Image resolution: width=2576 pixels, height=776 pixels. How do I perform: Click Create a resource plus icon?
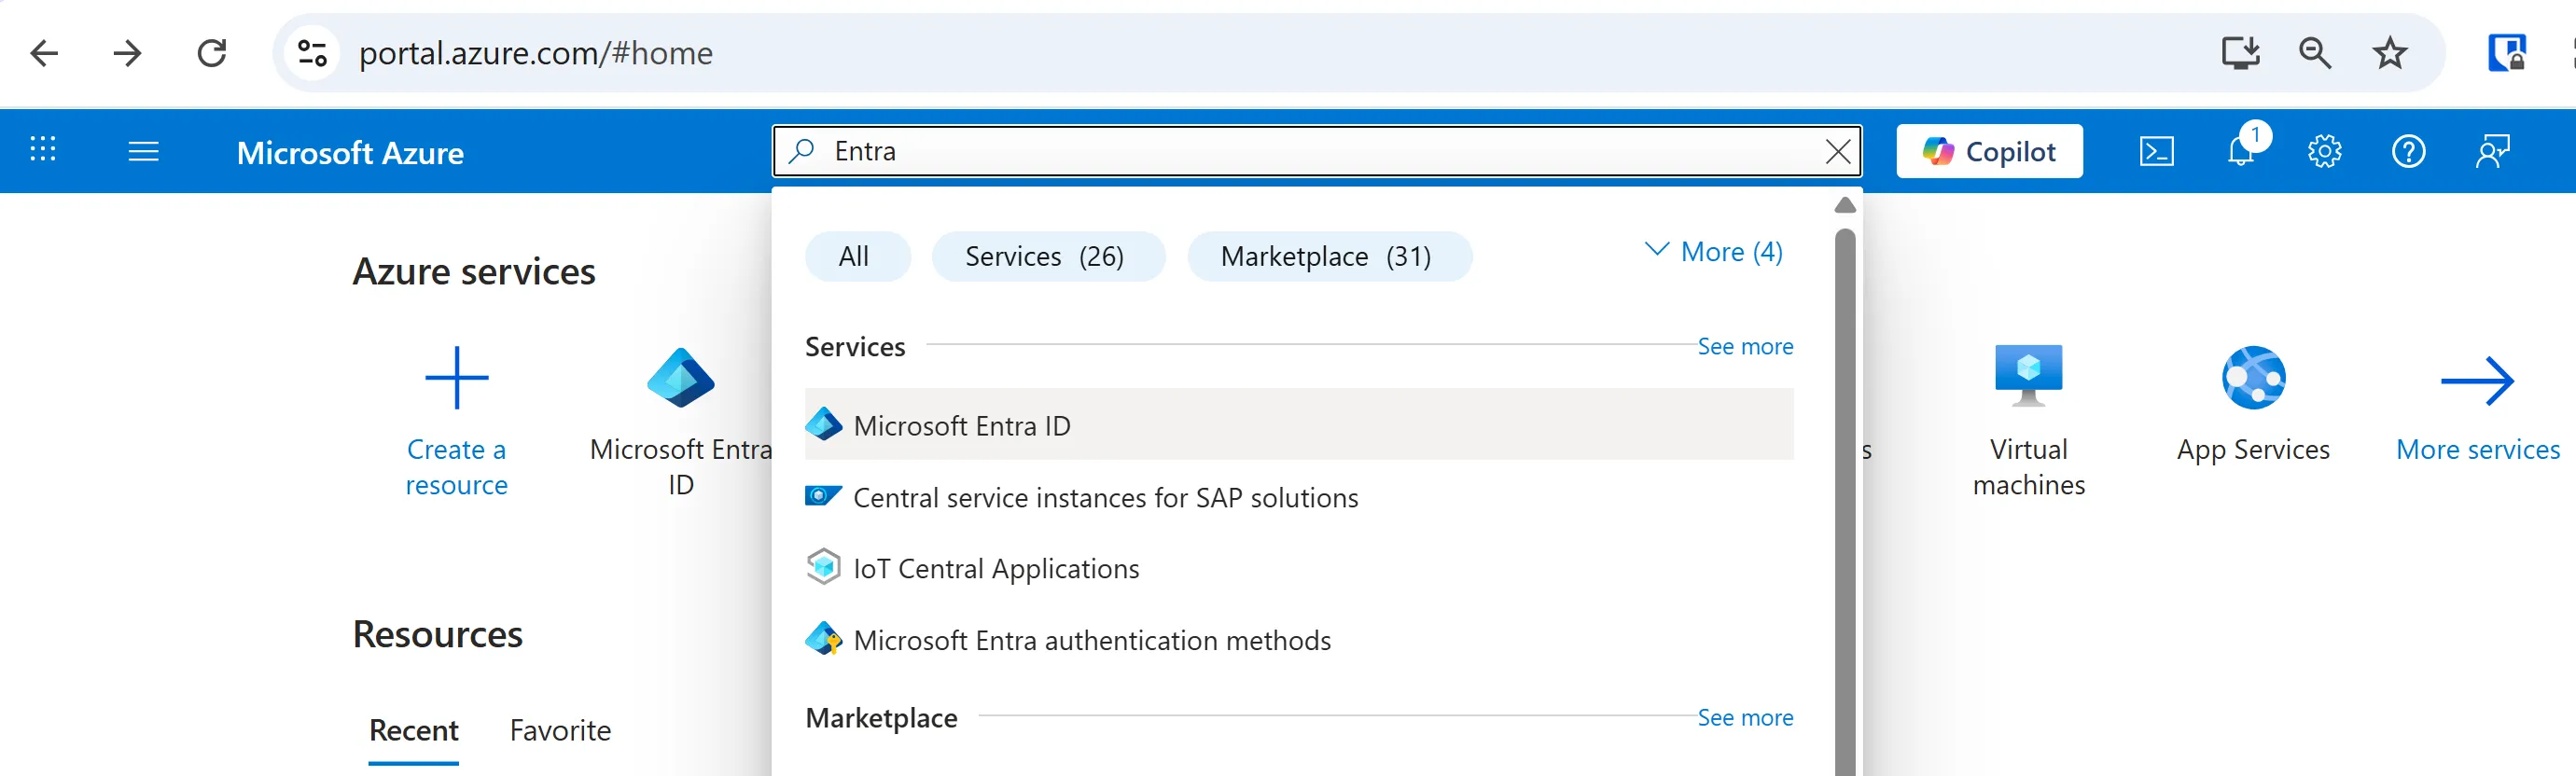(456, 378)
